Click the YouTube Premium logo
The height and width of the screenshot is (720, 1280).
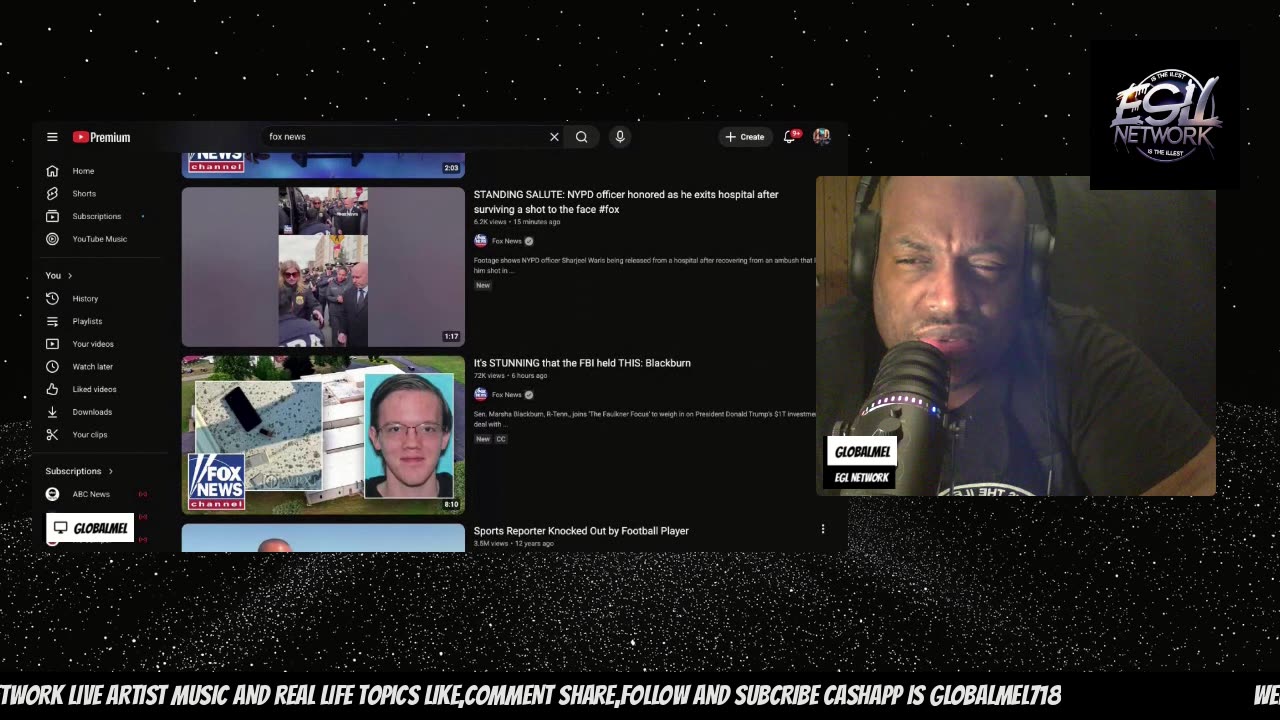[x=101, y=137]
